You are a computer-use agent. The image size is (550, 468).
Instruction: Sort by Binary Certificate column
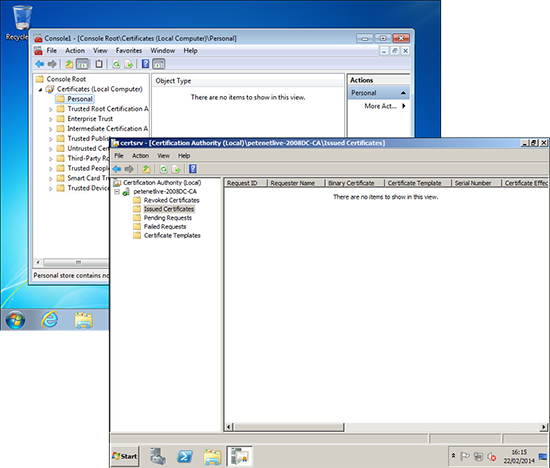[x=355, y=183]
